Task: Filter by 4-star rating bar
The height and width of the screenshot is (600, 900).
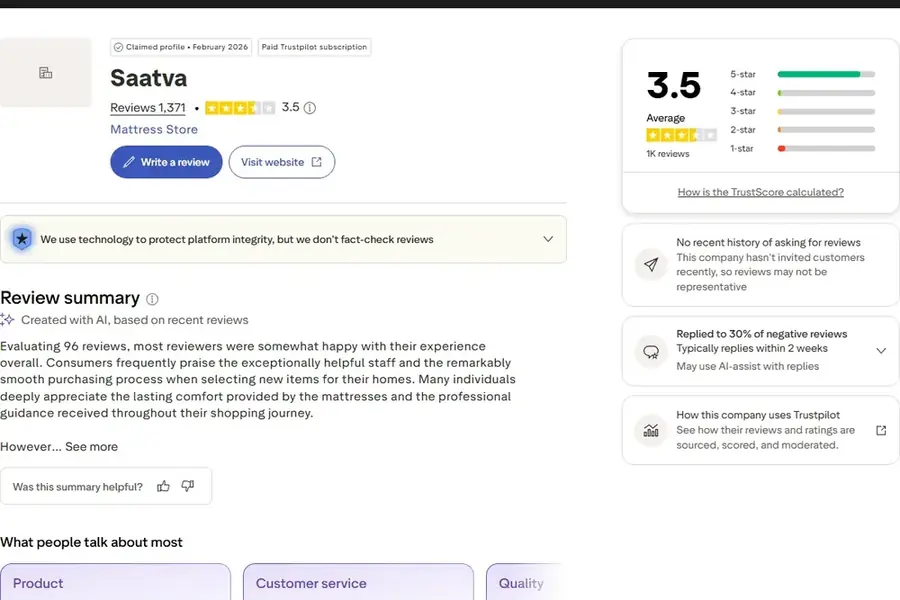Action: [x=802, y=92]
